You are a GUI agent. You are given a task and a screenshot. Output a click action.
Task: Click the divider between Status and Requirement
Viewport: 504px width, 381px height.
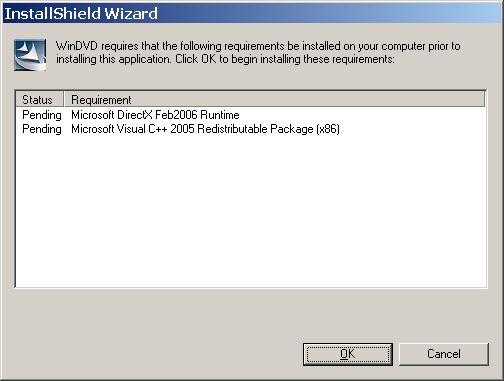click(x=64, y=100)
